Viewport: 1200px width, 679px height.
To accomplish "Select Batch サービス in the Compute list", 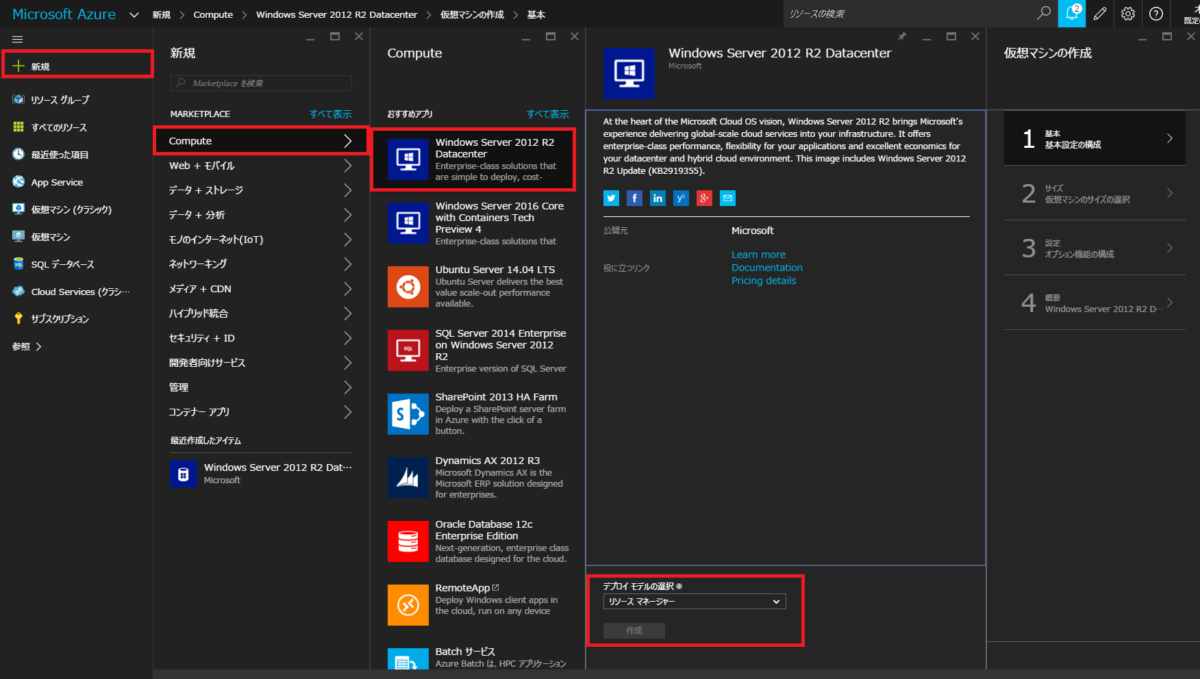I will click(x=477, y=657).
